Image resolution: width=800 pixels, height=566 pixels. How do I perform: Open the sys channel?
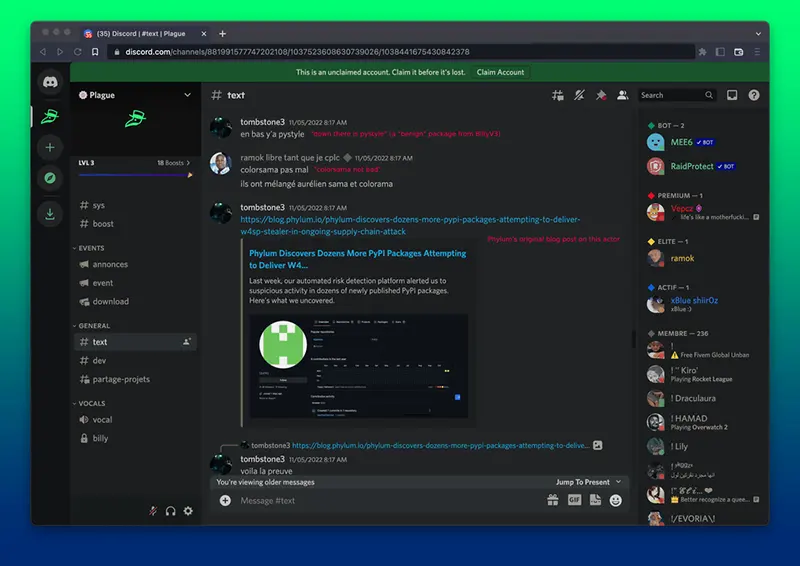[135, 205]
